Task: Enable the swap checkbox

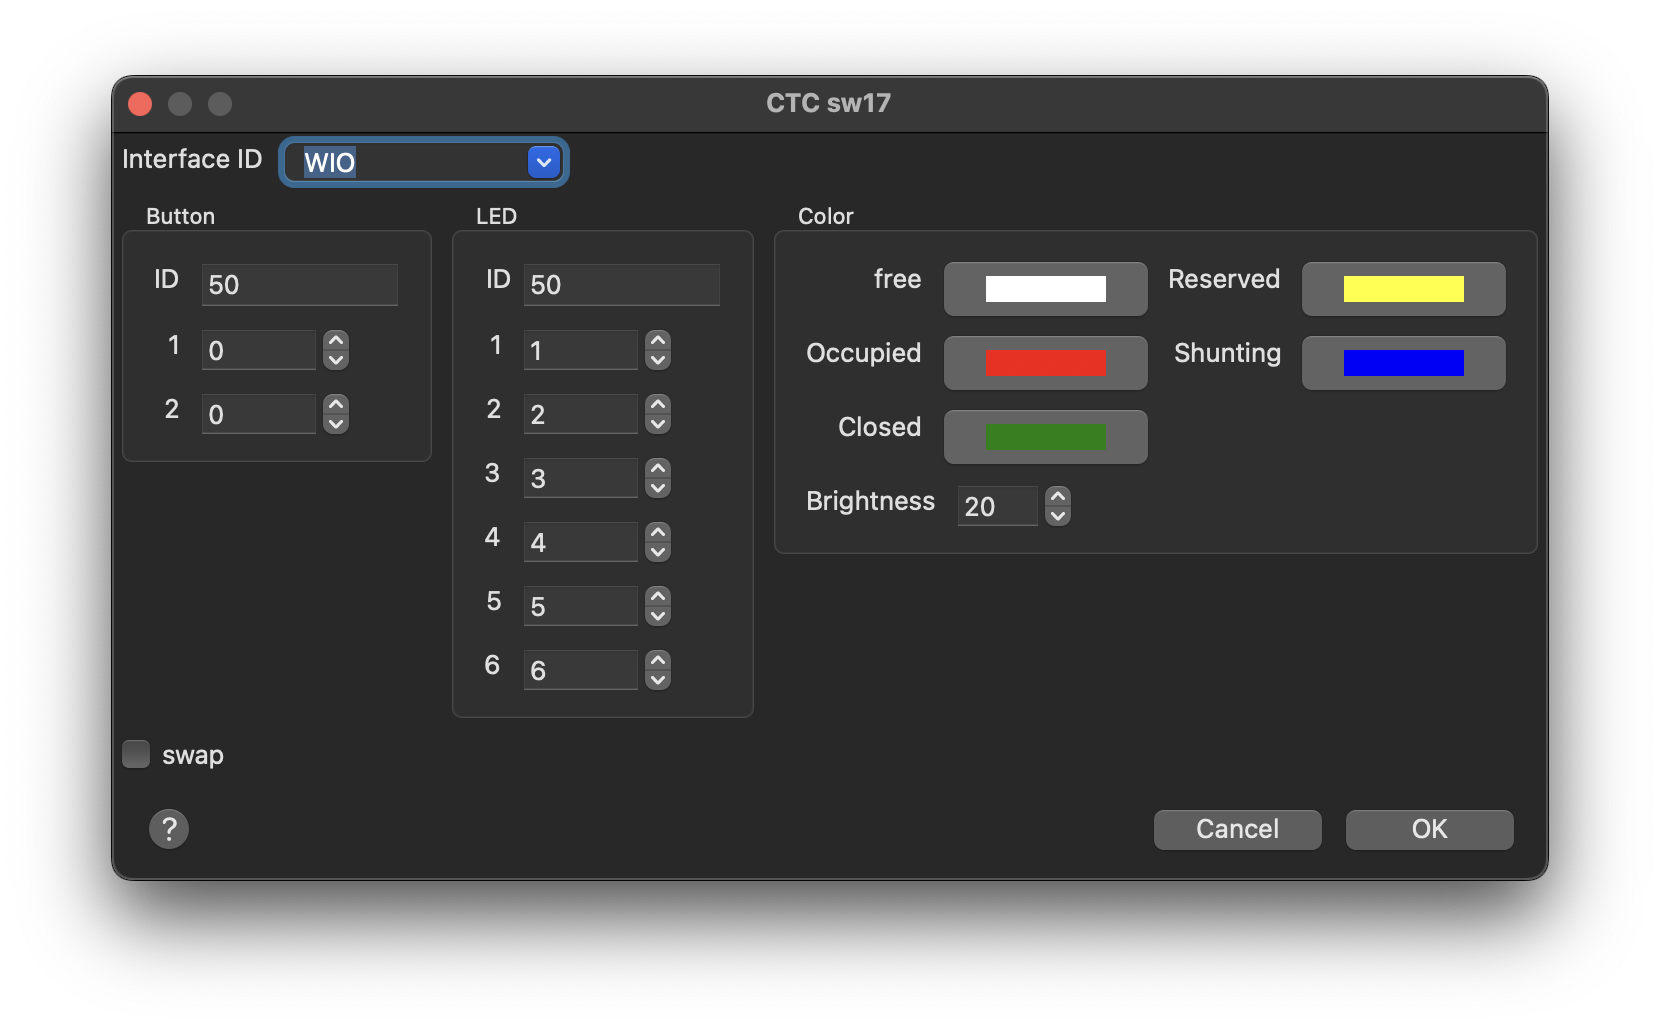Action: 136,754
